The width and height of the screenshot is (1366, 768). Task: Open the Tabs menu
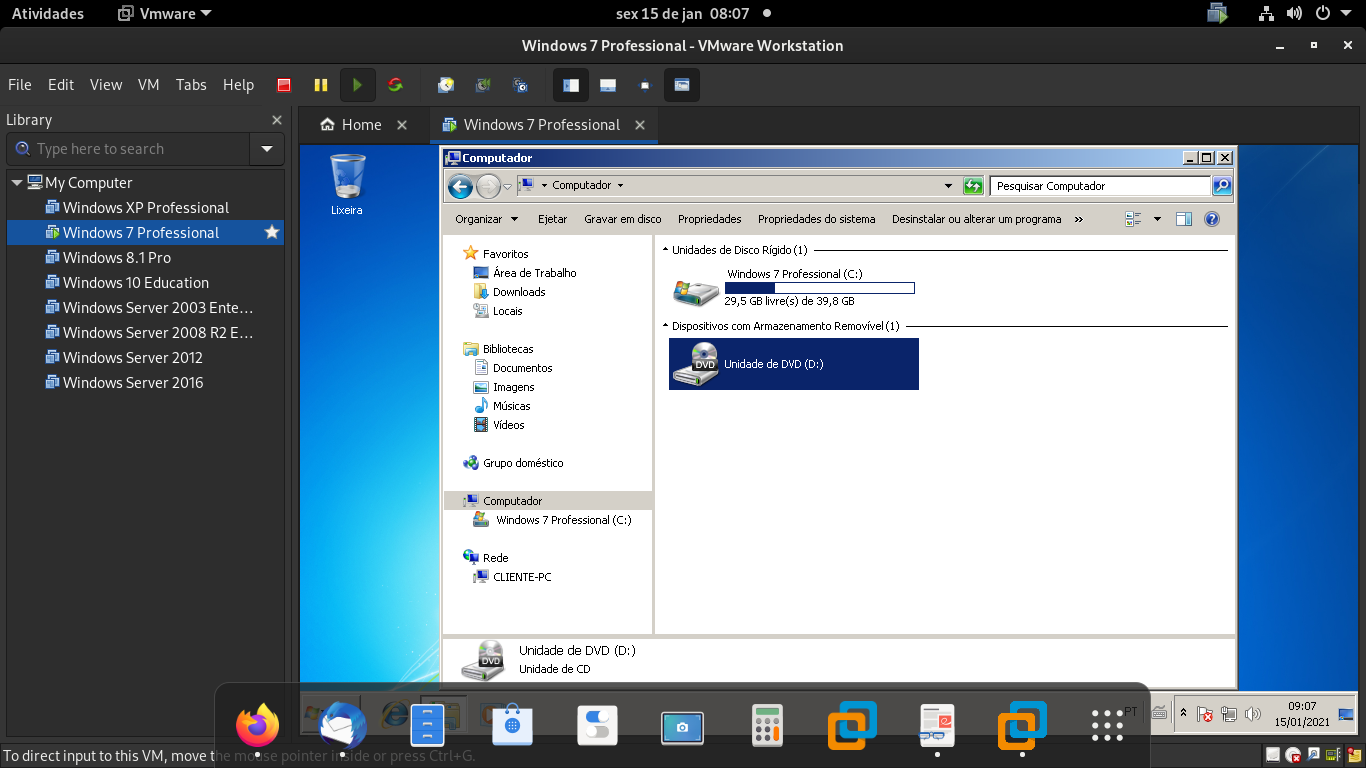pos(191,85)
